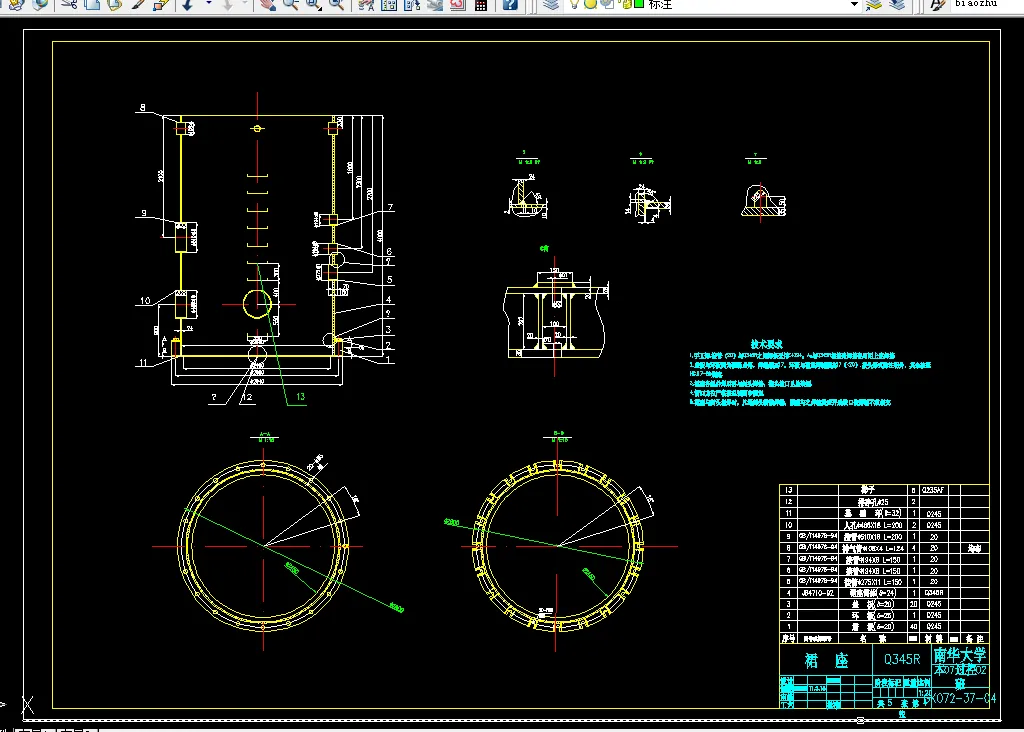Click the Paste clipboard icon
This screenshot has height=732, width=1024.
click(x=115, y=5)
